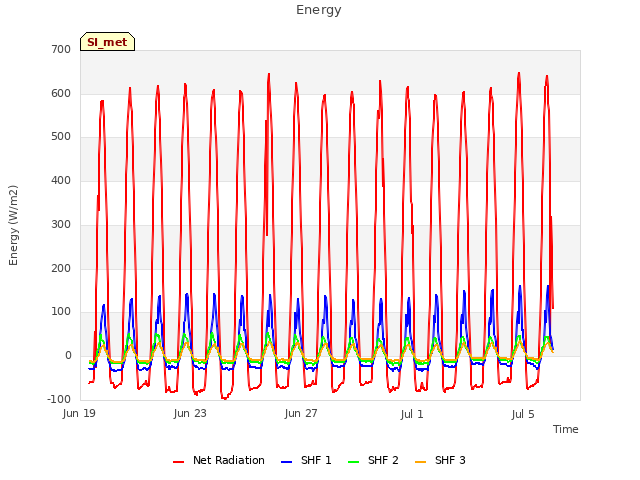The width and height of the screenshot is (640, 480).
Task: Click the 700 y-axis tick label
Action: tap(61, 50)
